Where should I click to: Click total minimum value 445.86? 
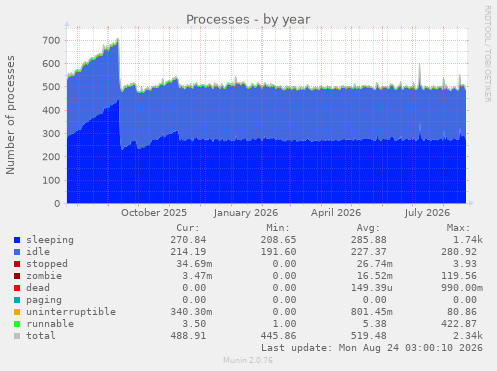(278, 336)
